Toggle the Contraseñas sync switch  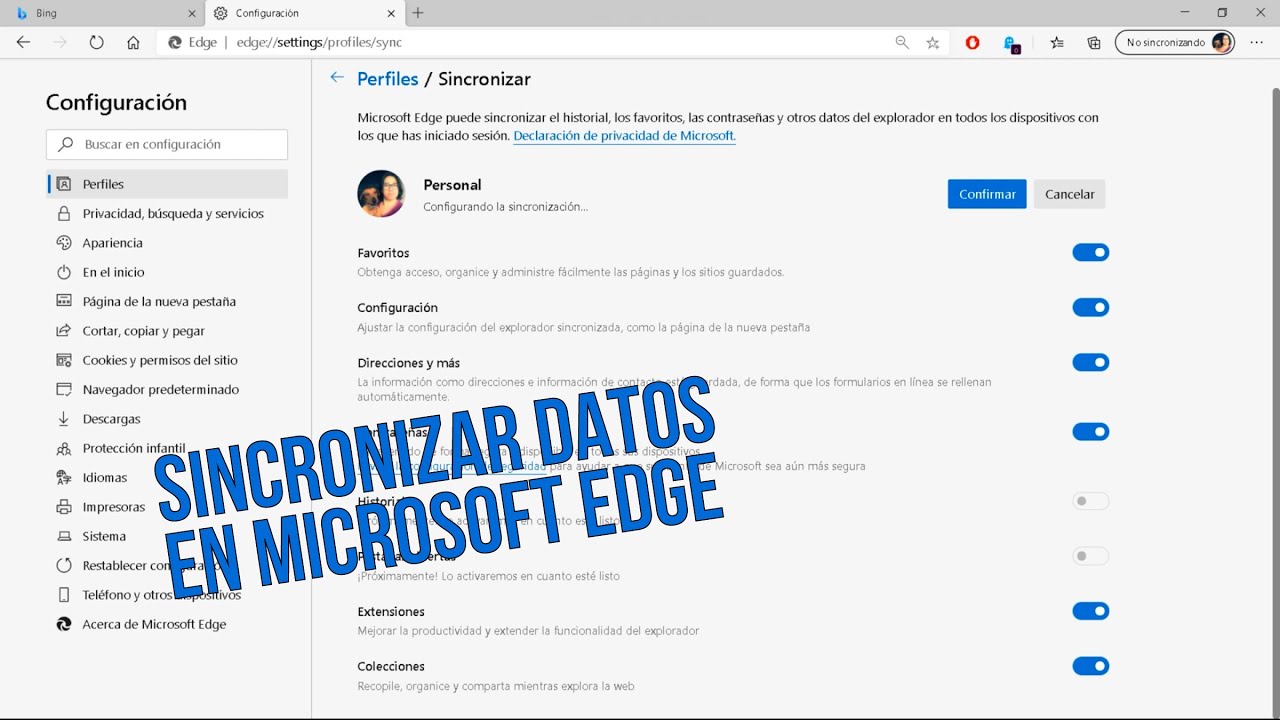point(1091,432)
